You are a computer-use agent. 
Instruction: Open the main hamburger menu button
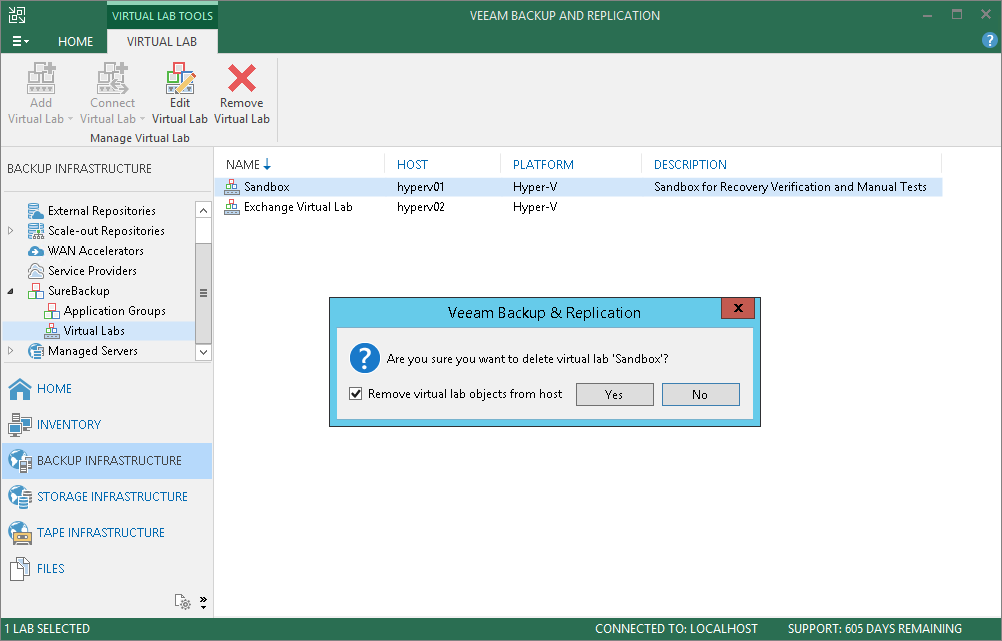point(20,42)
